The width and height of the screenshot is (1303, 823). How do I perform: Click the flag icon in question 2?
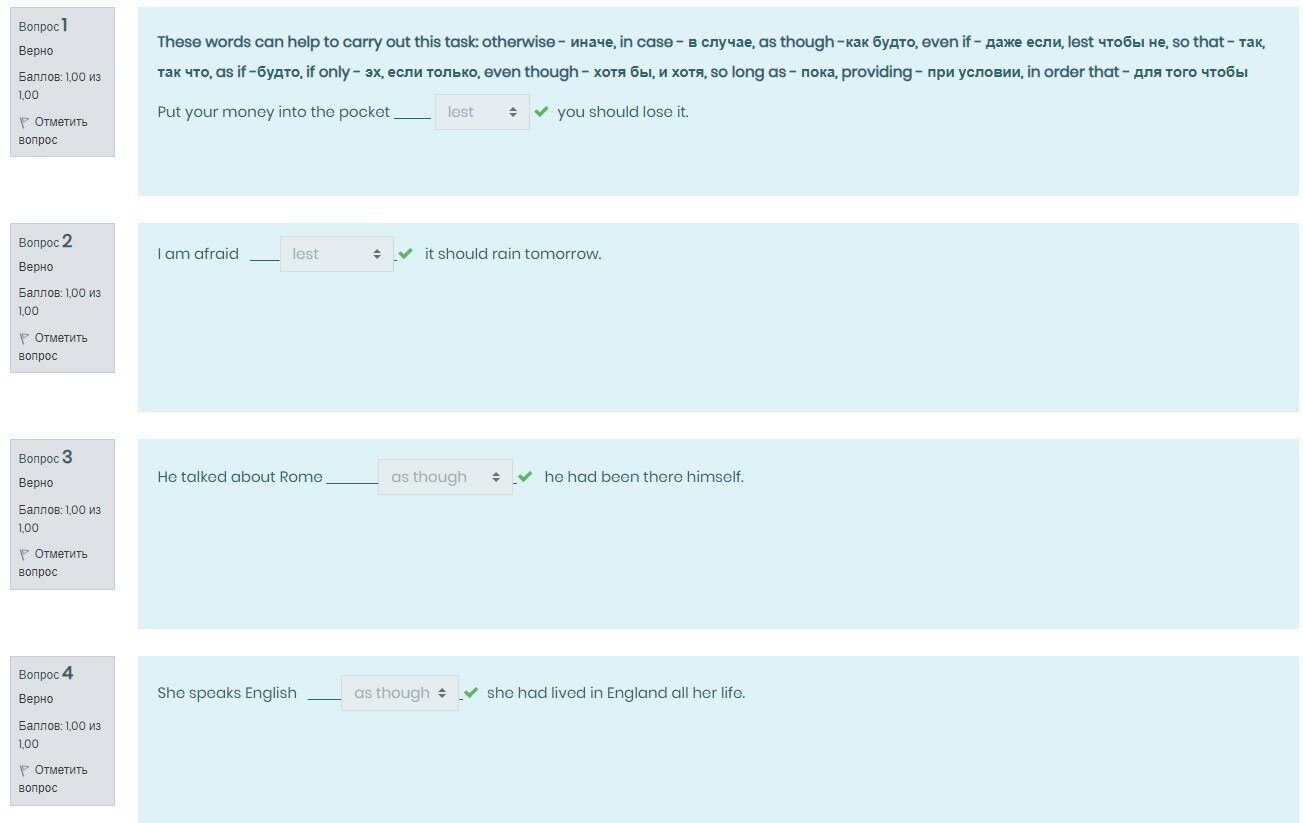coord(24,338)
